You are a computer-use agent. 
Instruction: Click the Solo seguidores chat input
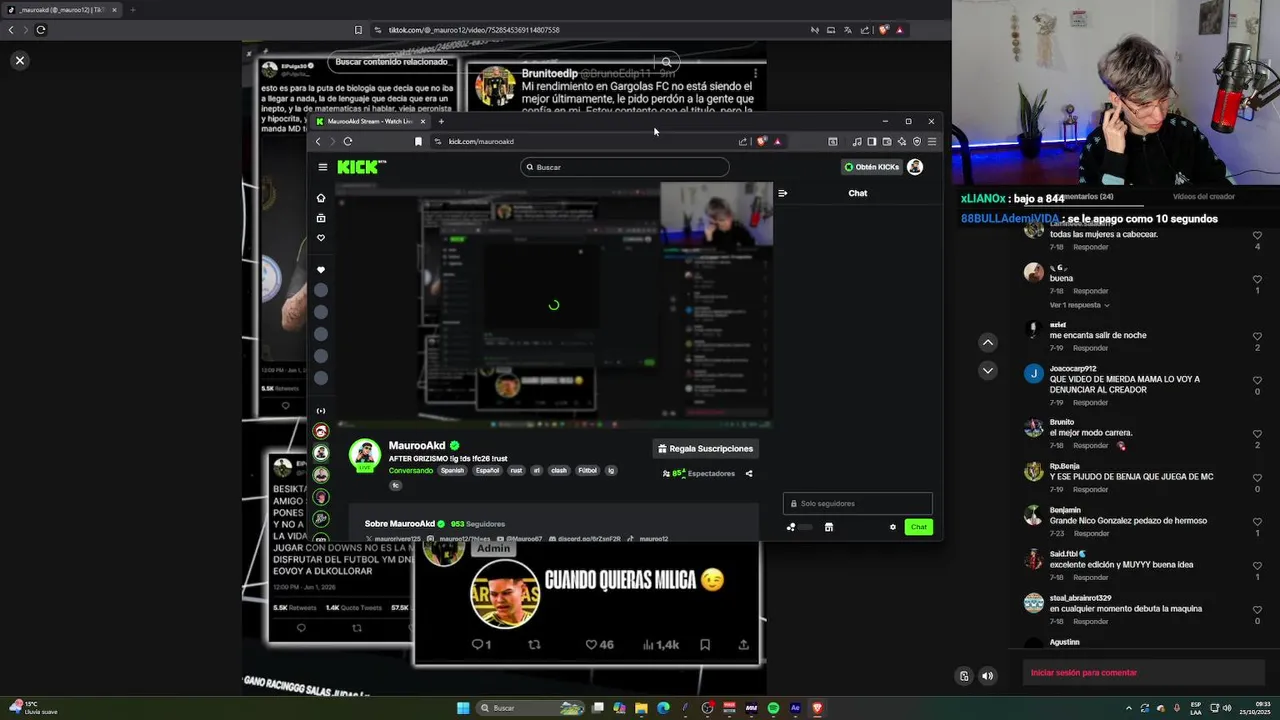pyautogui.click(x=858, y=504)
